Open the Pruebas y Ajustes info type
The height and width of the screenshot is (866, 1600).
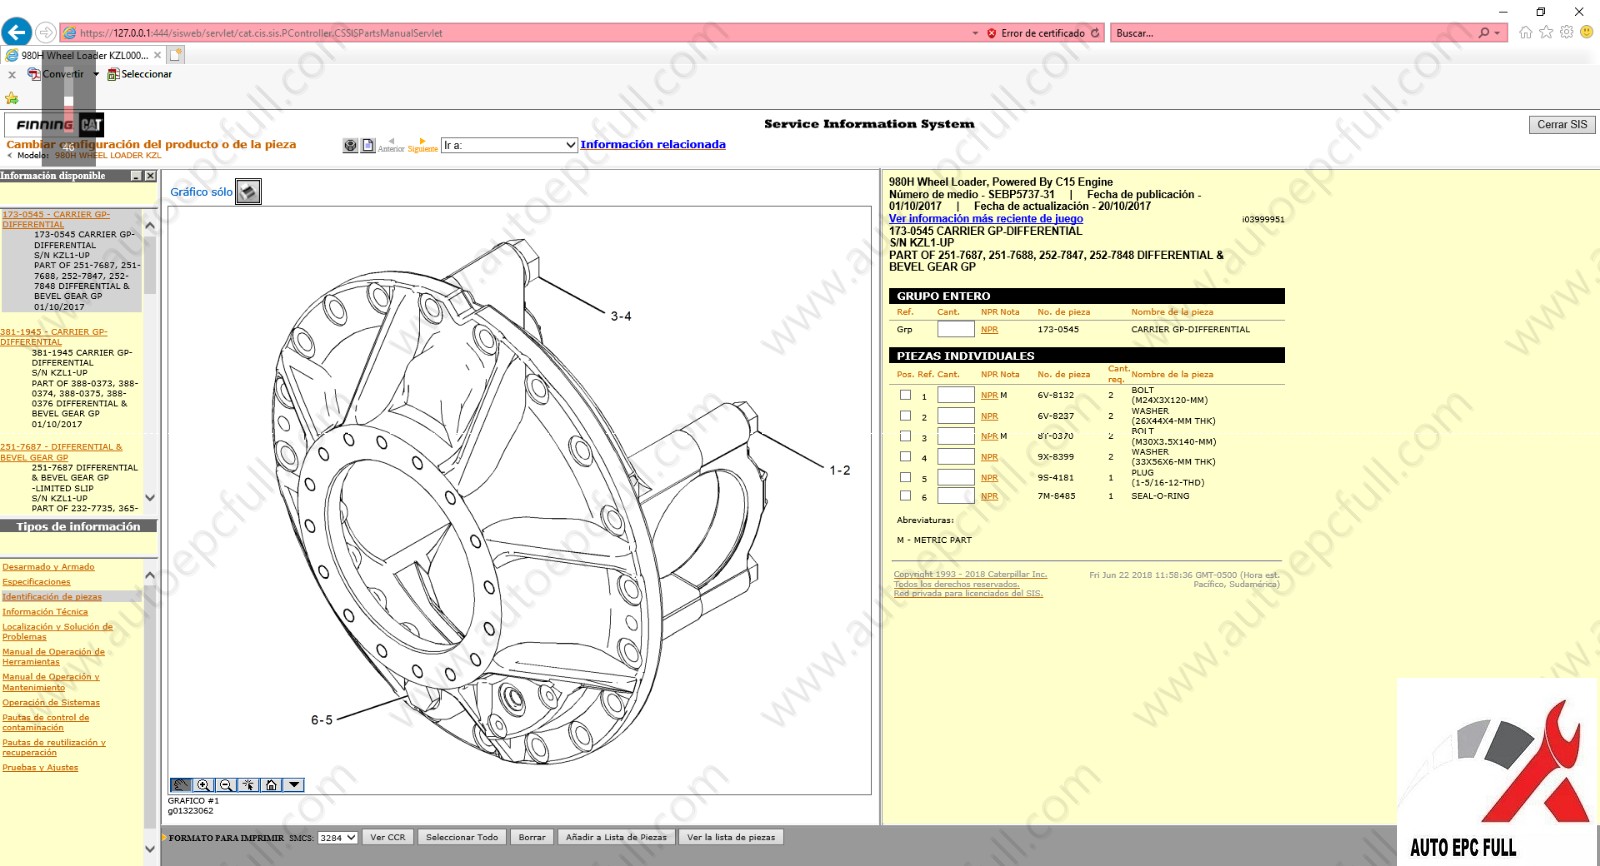(40, 768)
